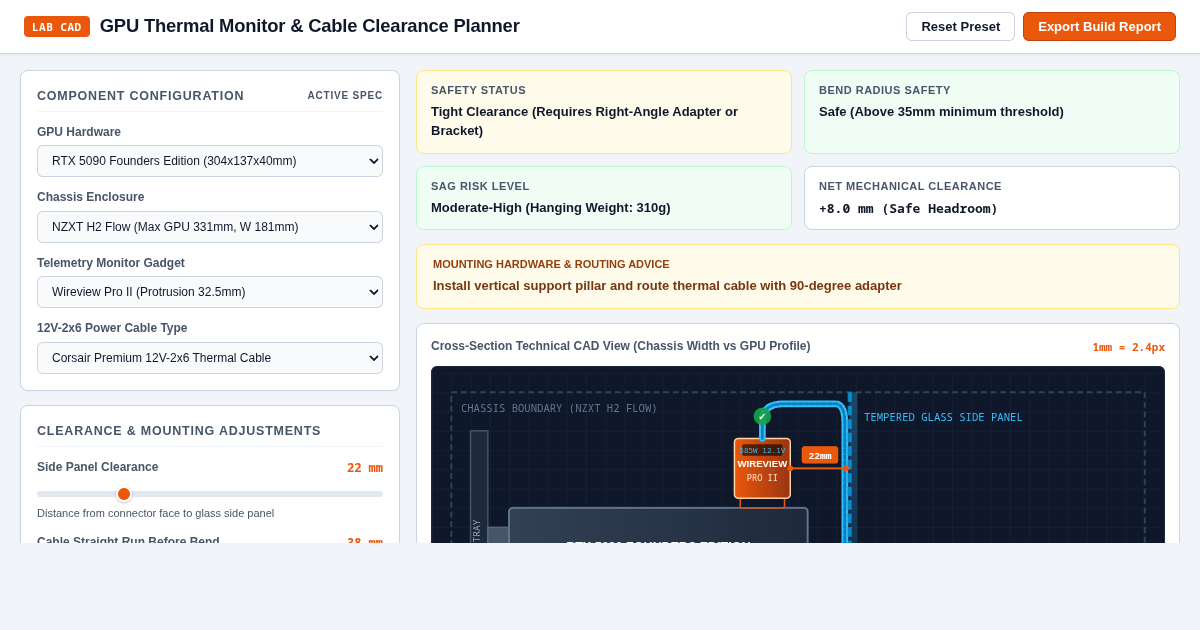Click the Safety Status card

[604, 112]
